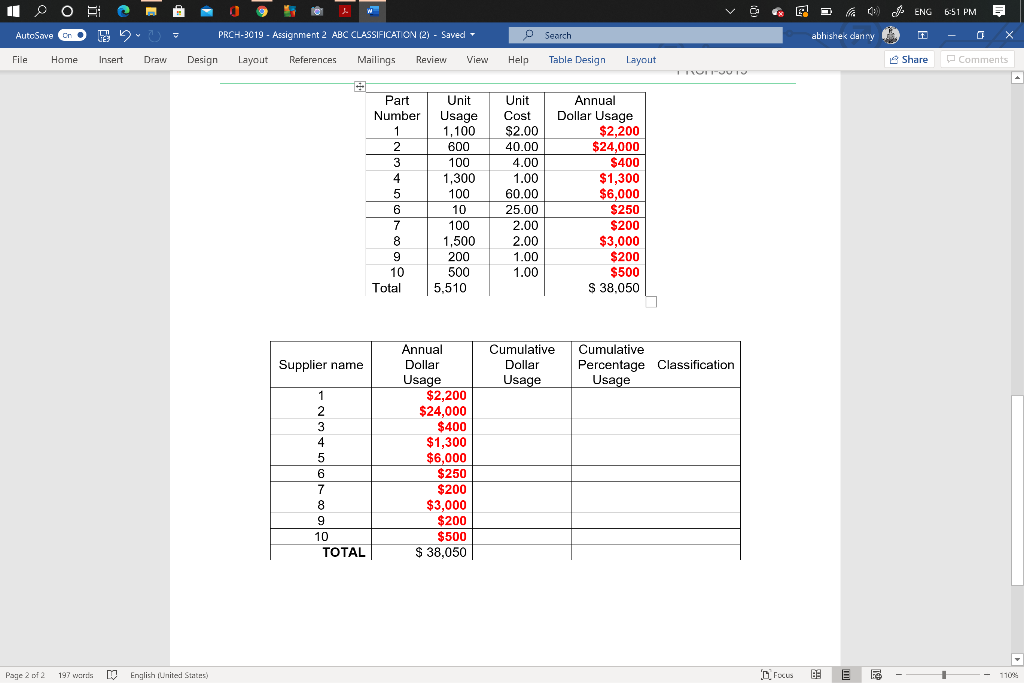Open the Review tab
The height and width of the screenshot is (683, 1024).
click(x=431, y=59)
